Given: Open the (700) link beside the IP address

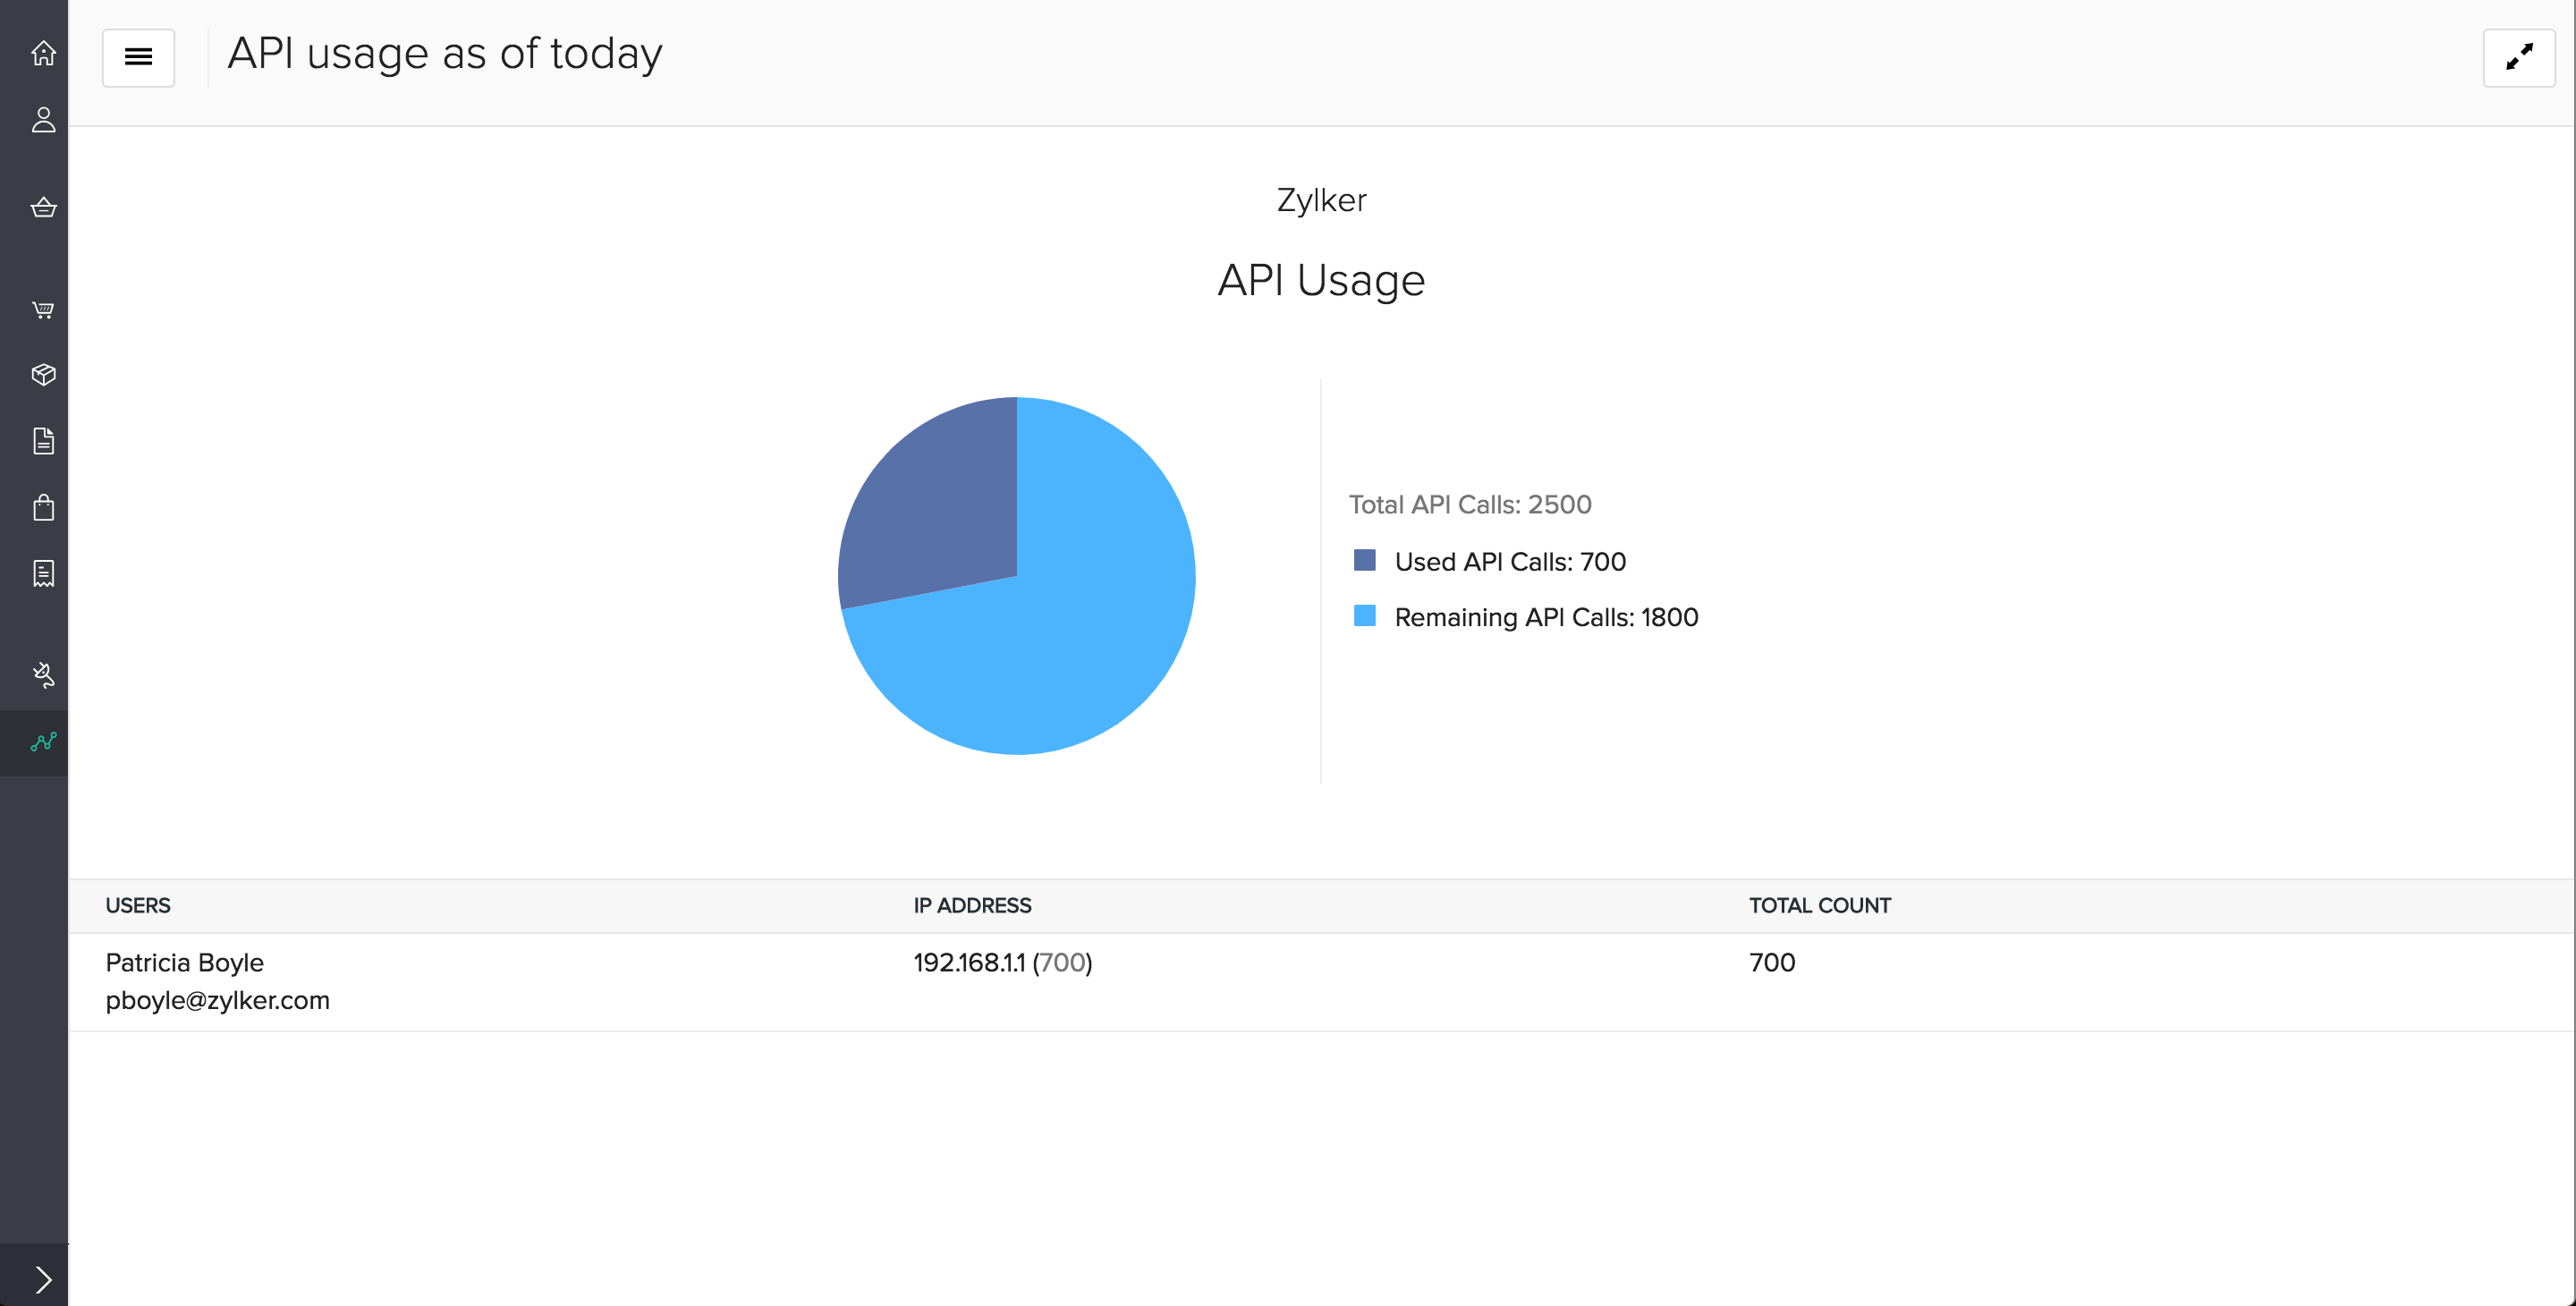Looking at the screenshot, I should [x=1063, y=963].
